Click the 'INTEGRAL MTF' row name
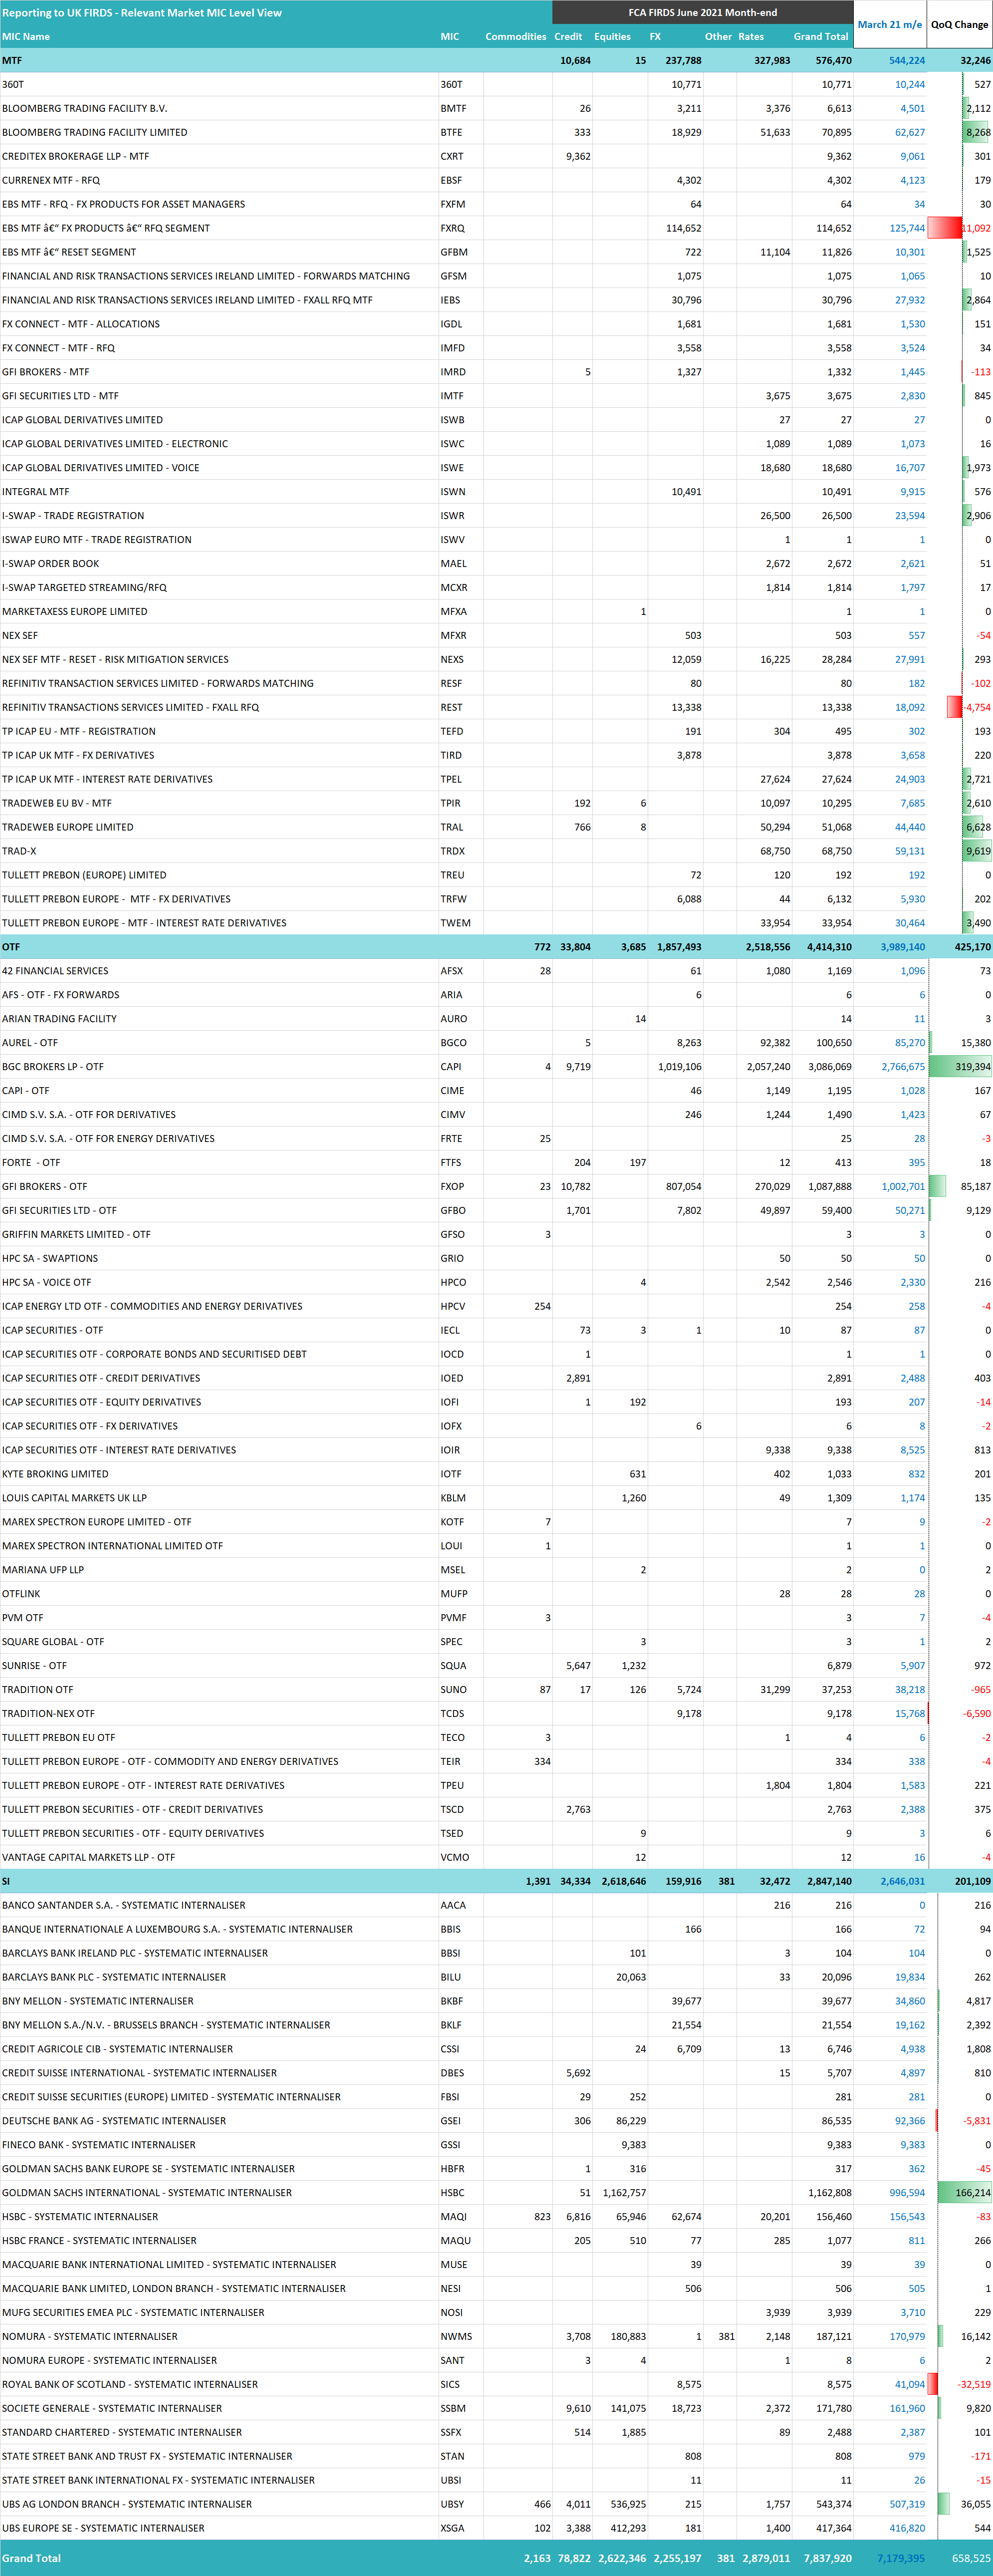993x2576 pixels. click(36, 492)
